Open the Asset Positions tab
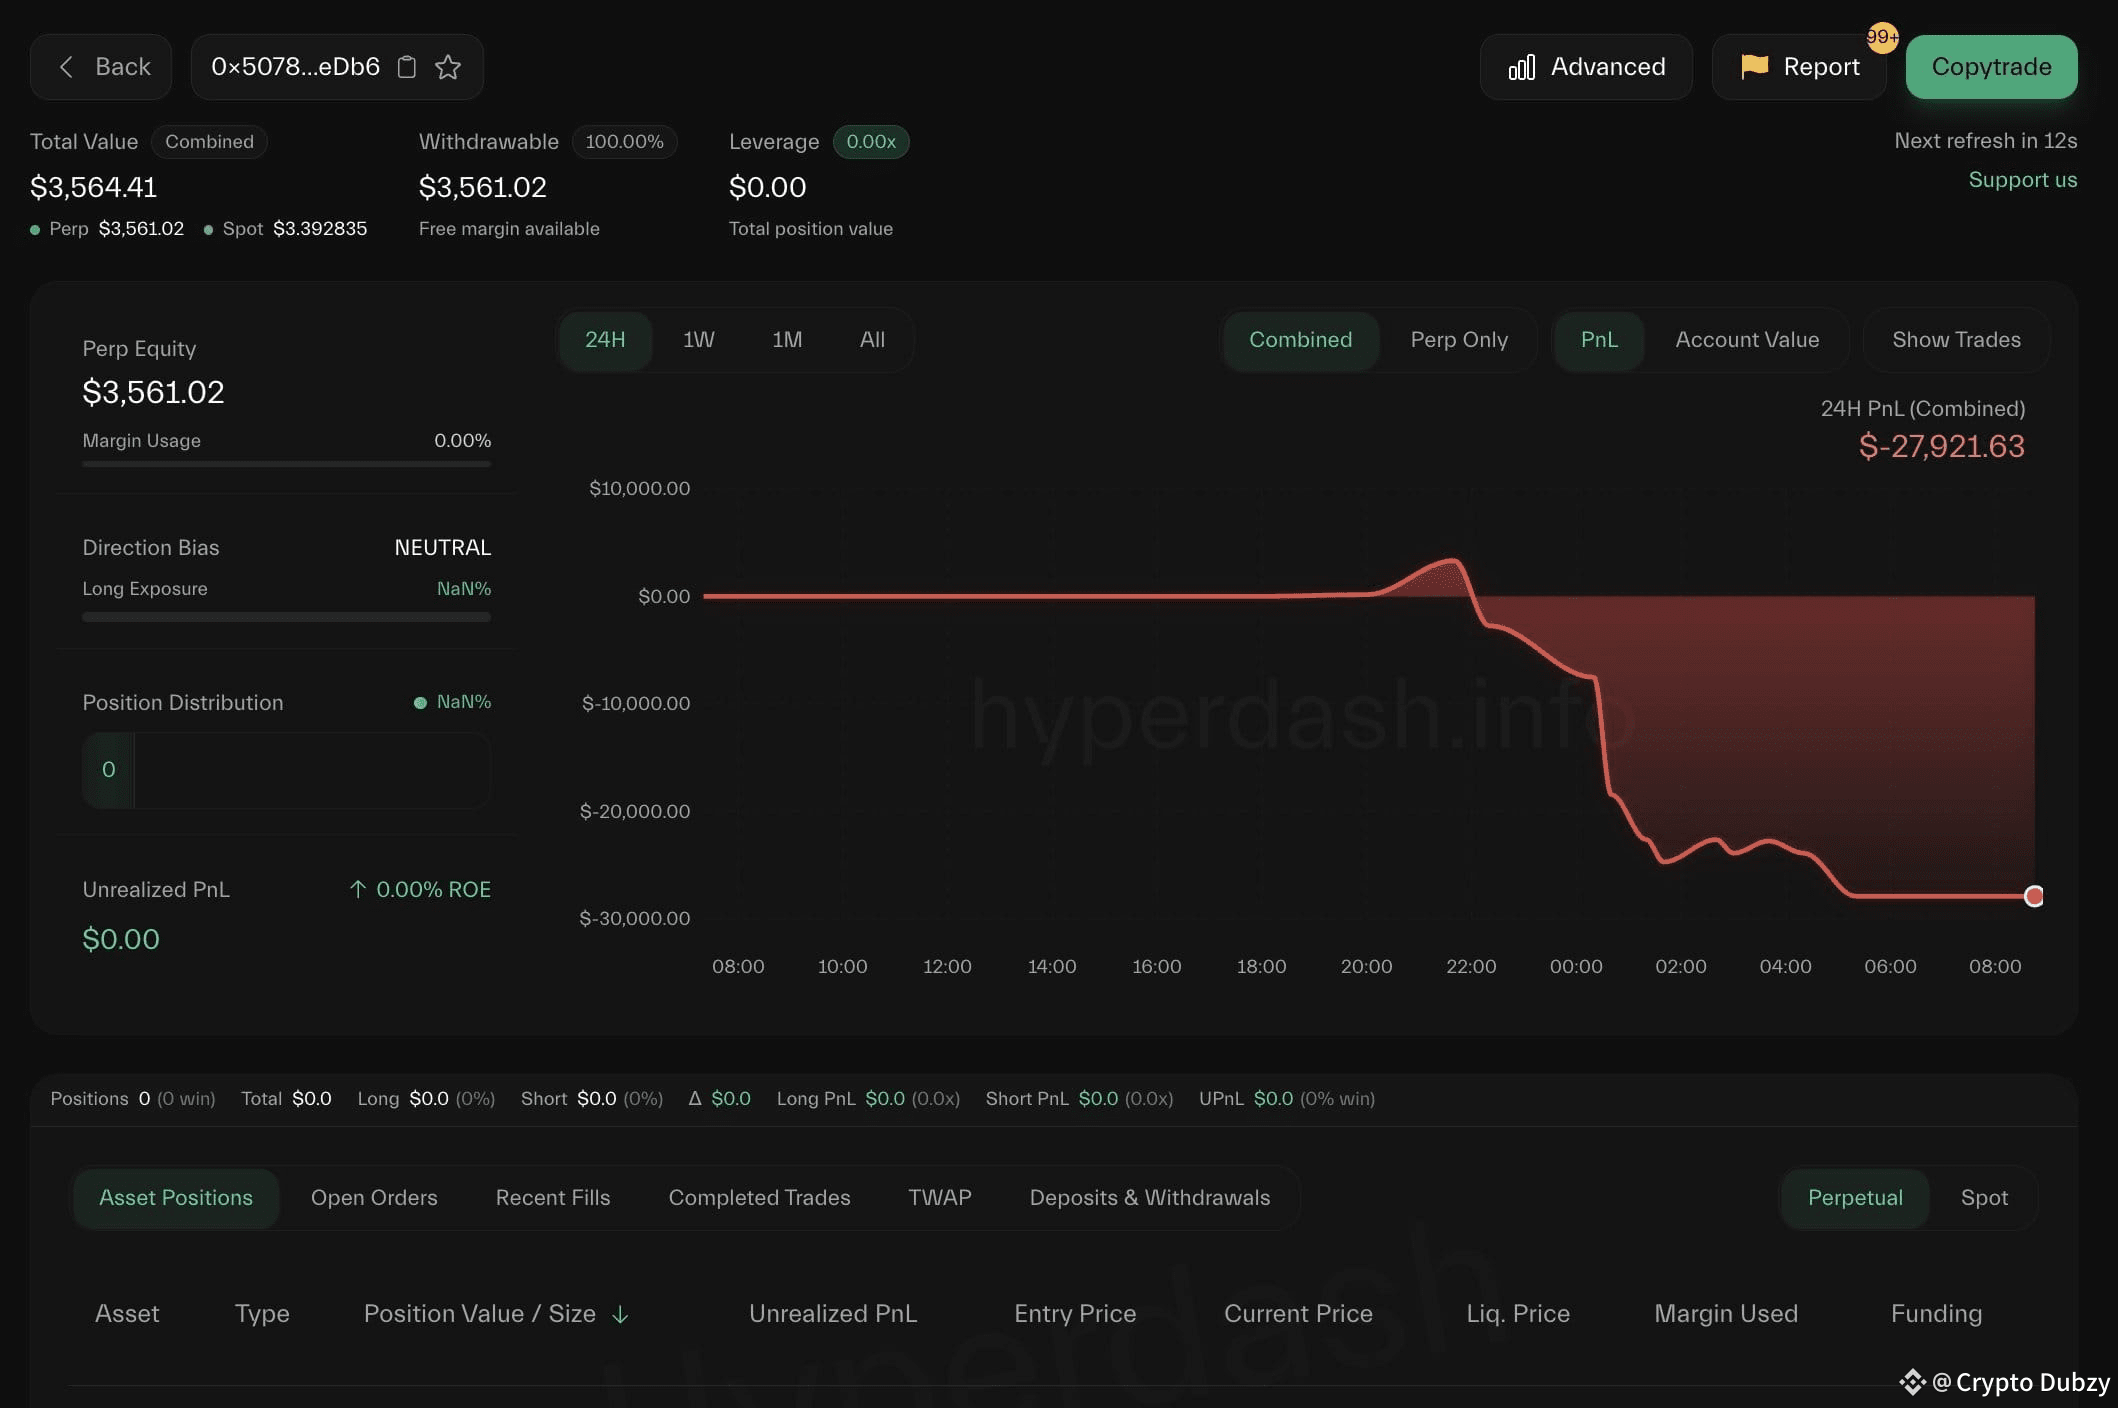This screenshot has height=1408, width=2118. 176,1198
